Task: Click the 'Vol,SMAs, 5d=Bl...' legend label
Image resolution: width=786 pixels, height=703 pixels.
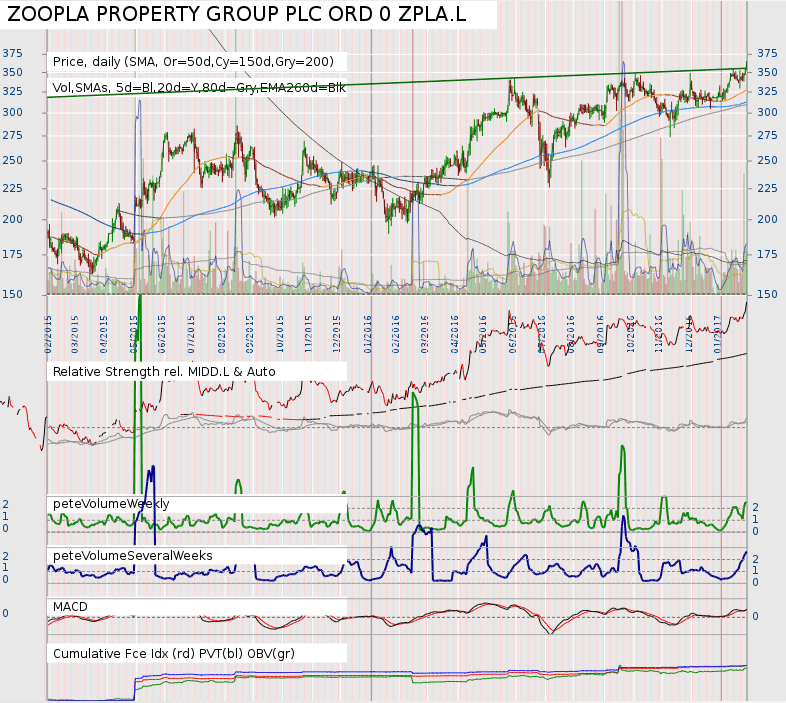Action: pos(199,88)
